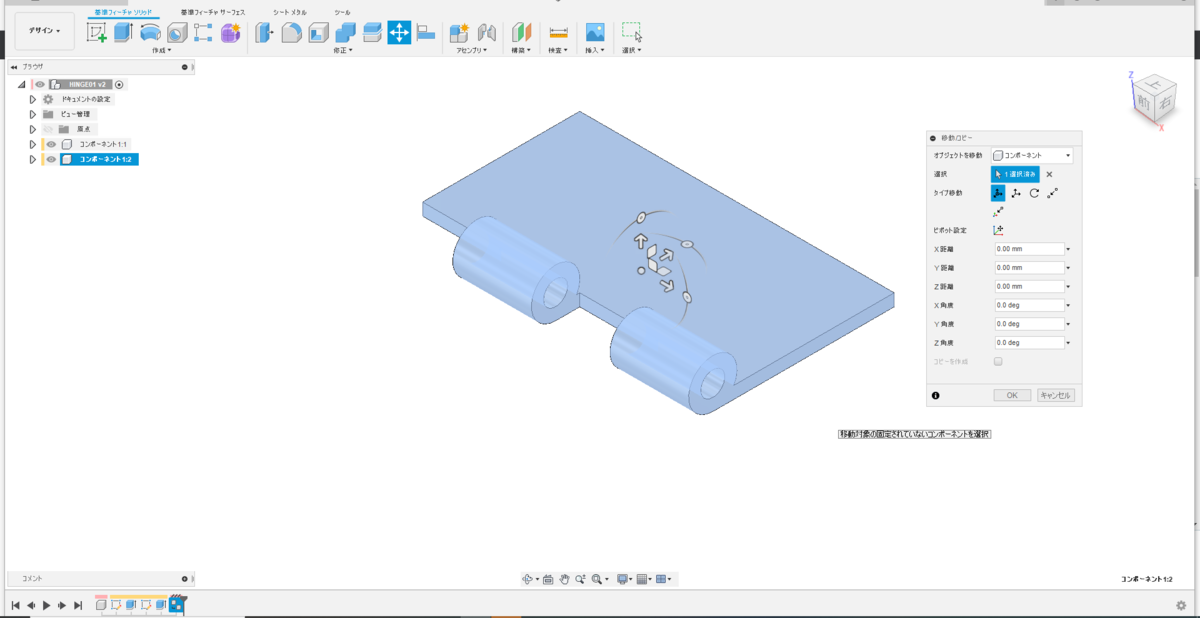
Task: Toggle visibility of HINGE01 v2
Action: click(40, 85)
